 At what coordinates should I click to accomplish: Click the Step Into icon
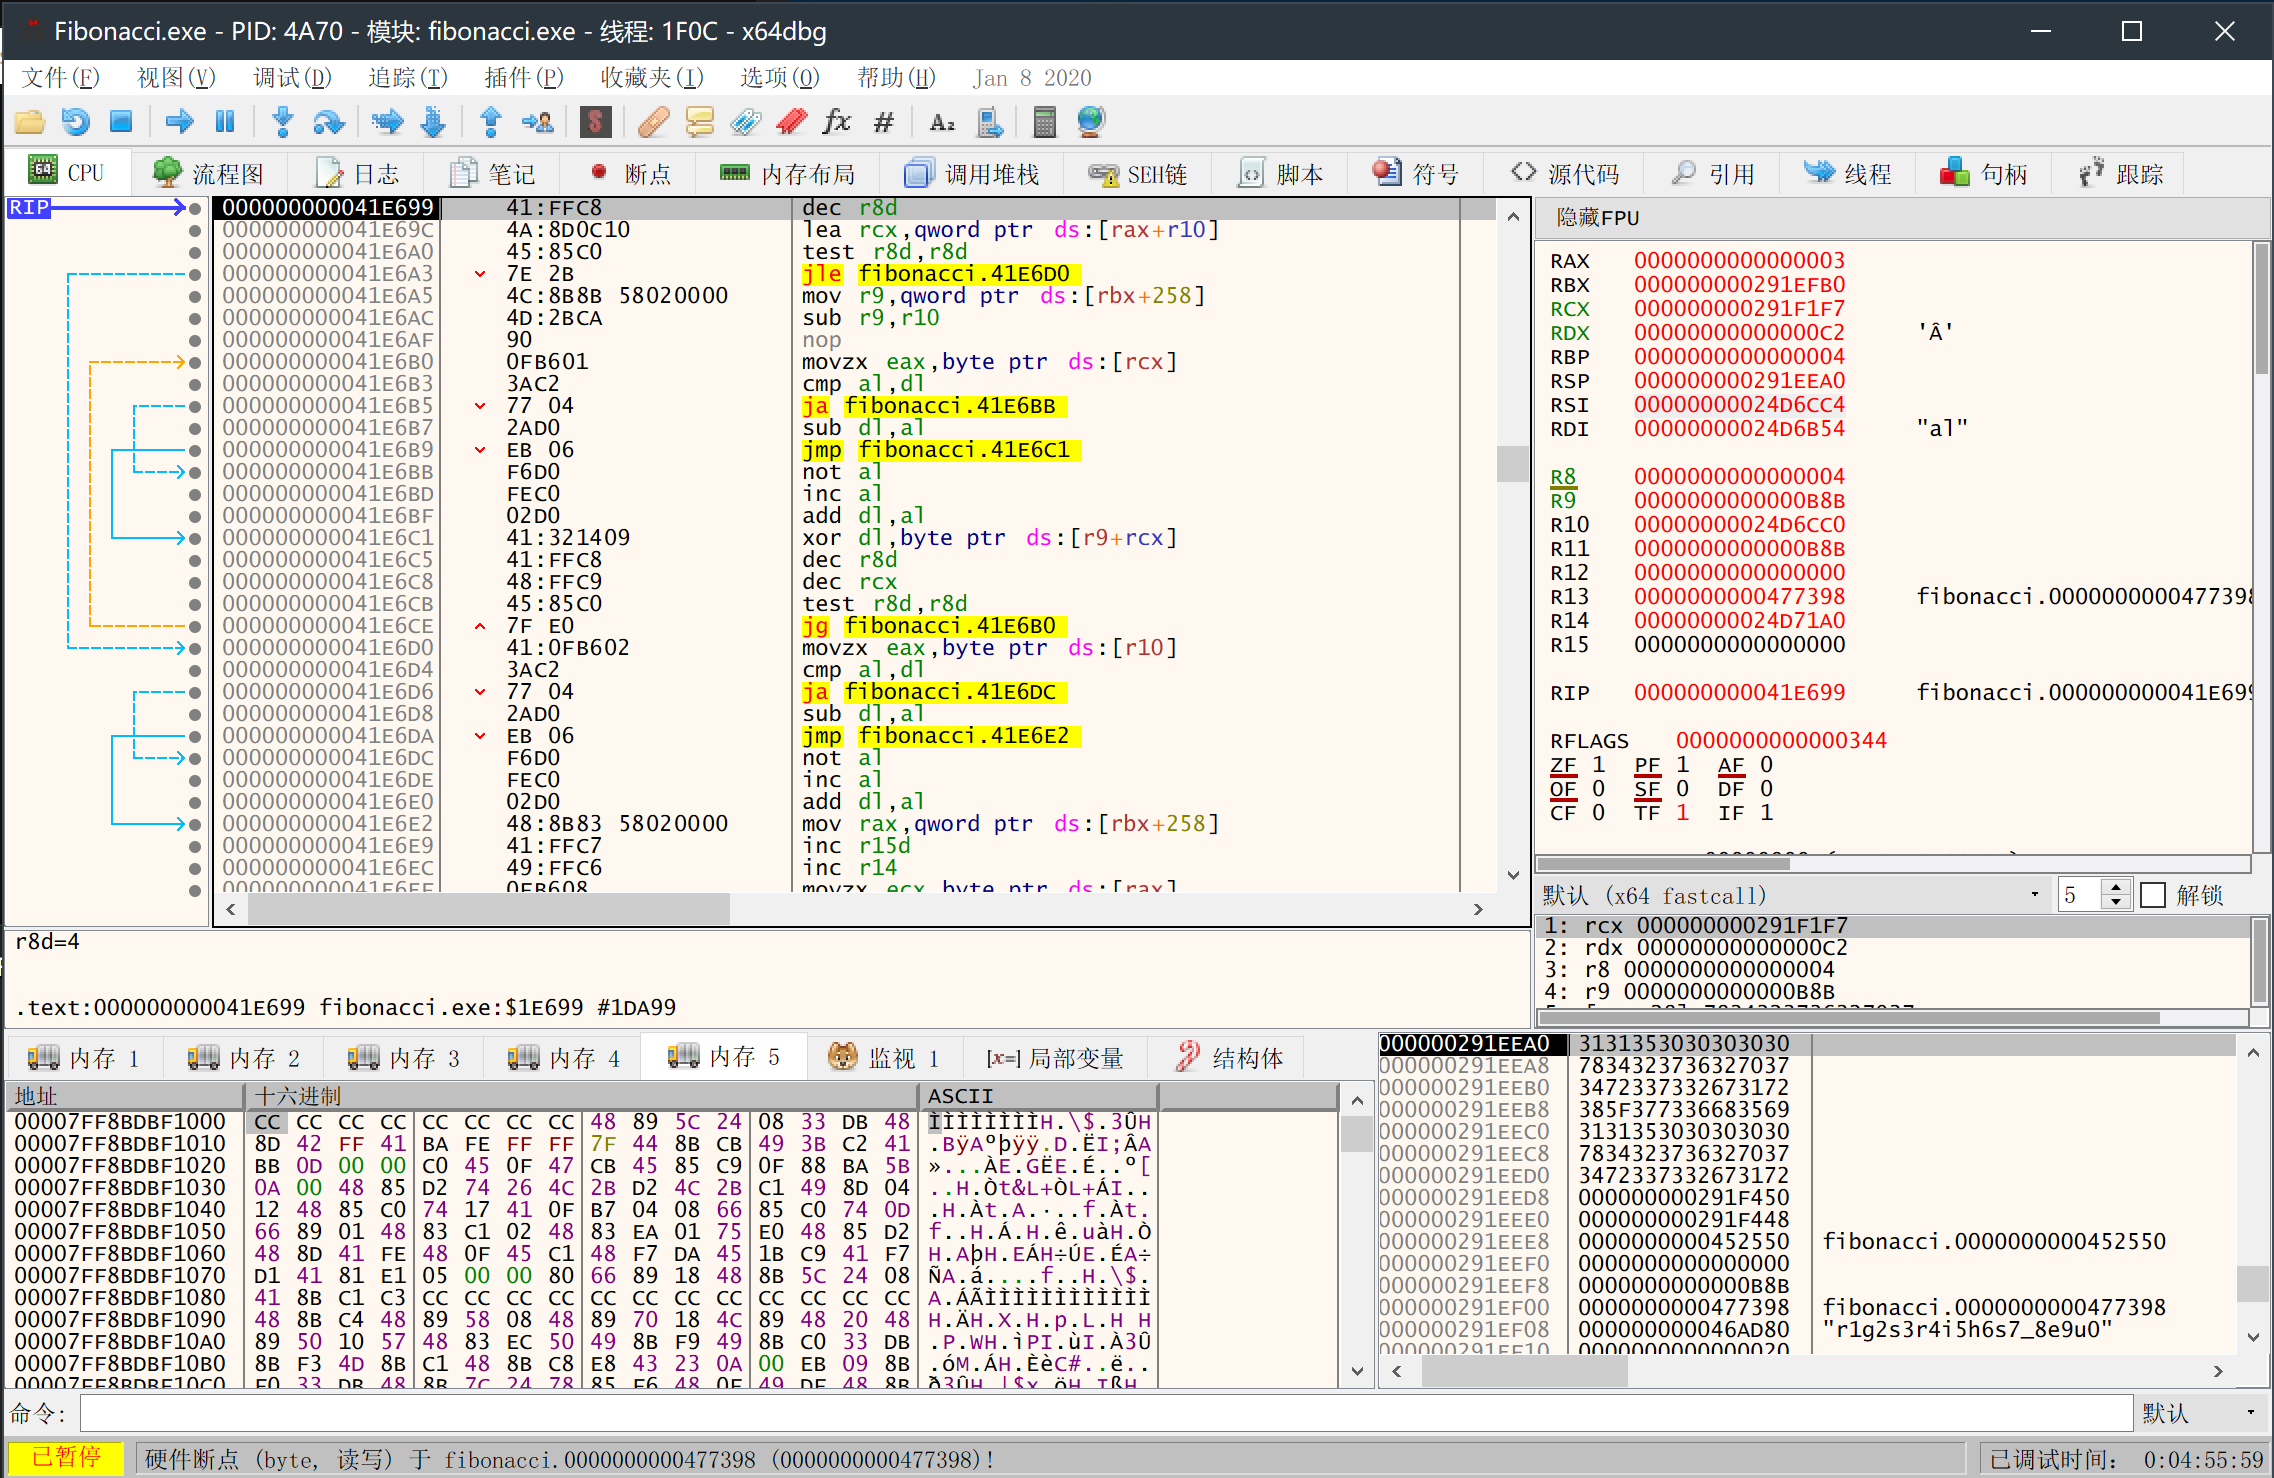tap(283, 122)
